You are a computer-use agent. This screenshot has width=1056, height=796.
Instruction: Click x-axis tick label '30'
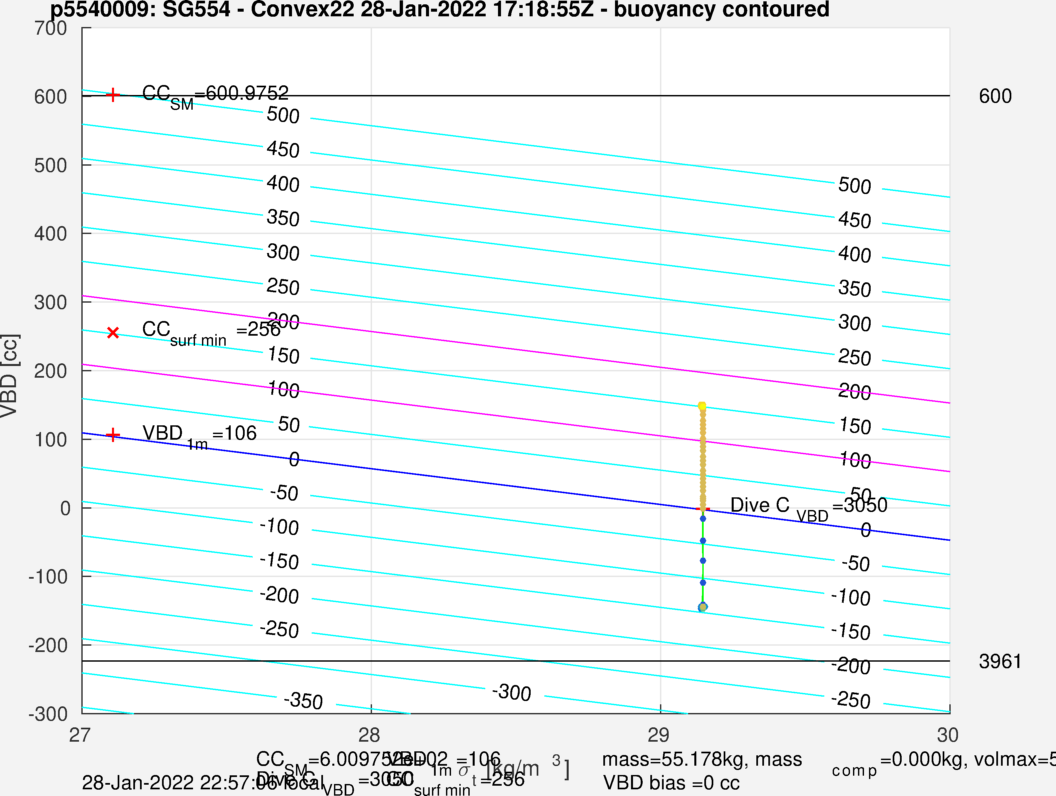coord(948,734)
